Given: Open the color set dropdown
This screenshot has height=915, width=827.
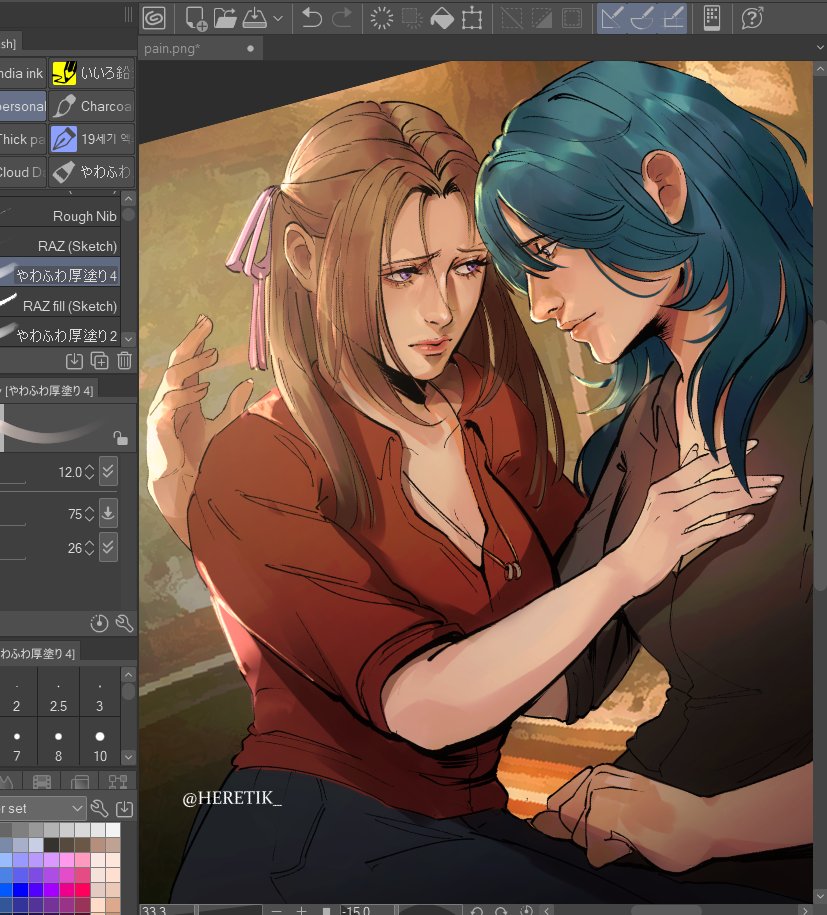Looking at the screenshot, I should tap(42, 809).
